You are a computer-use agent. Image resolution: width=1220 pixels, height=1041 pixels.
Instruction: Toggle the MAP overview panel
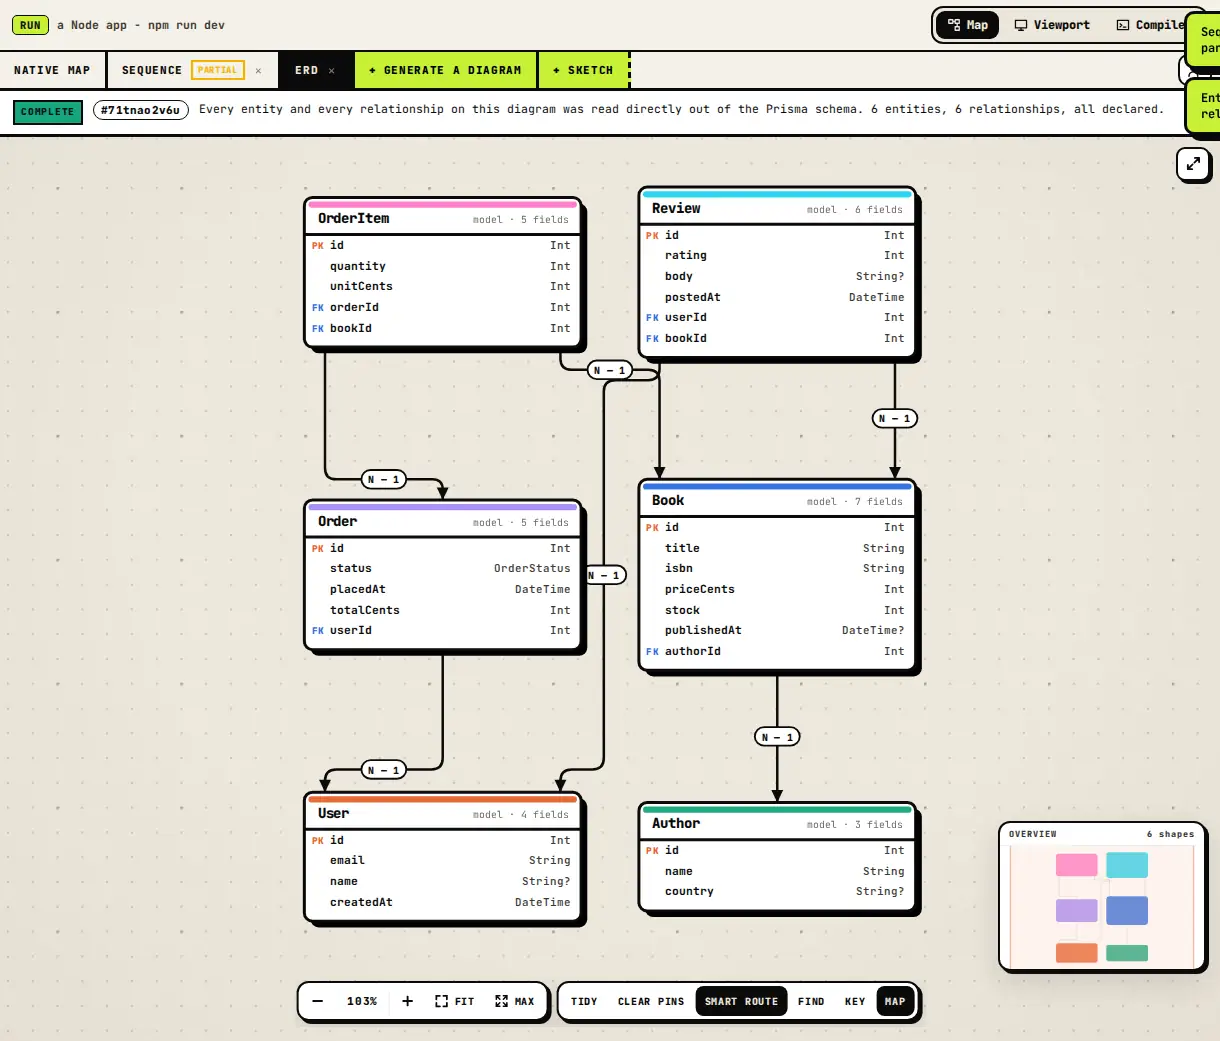point(895,1001)
